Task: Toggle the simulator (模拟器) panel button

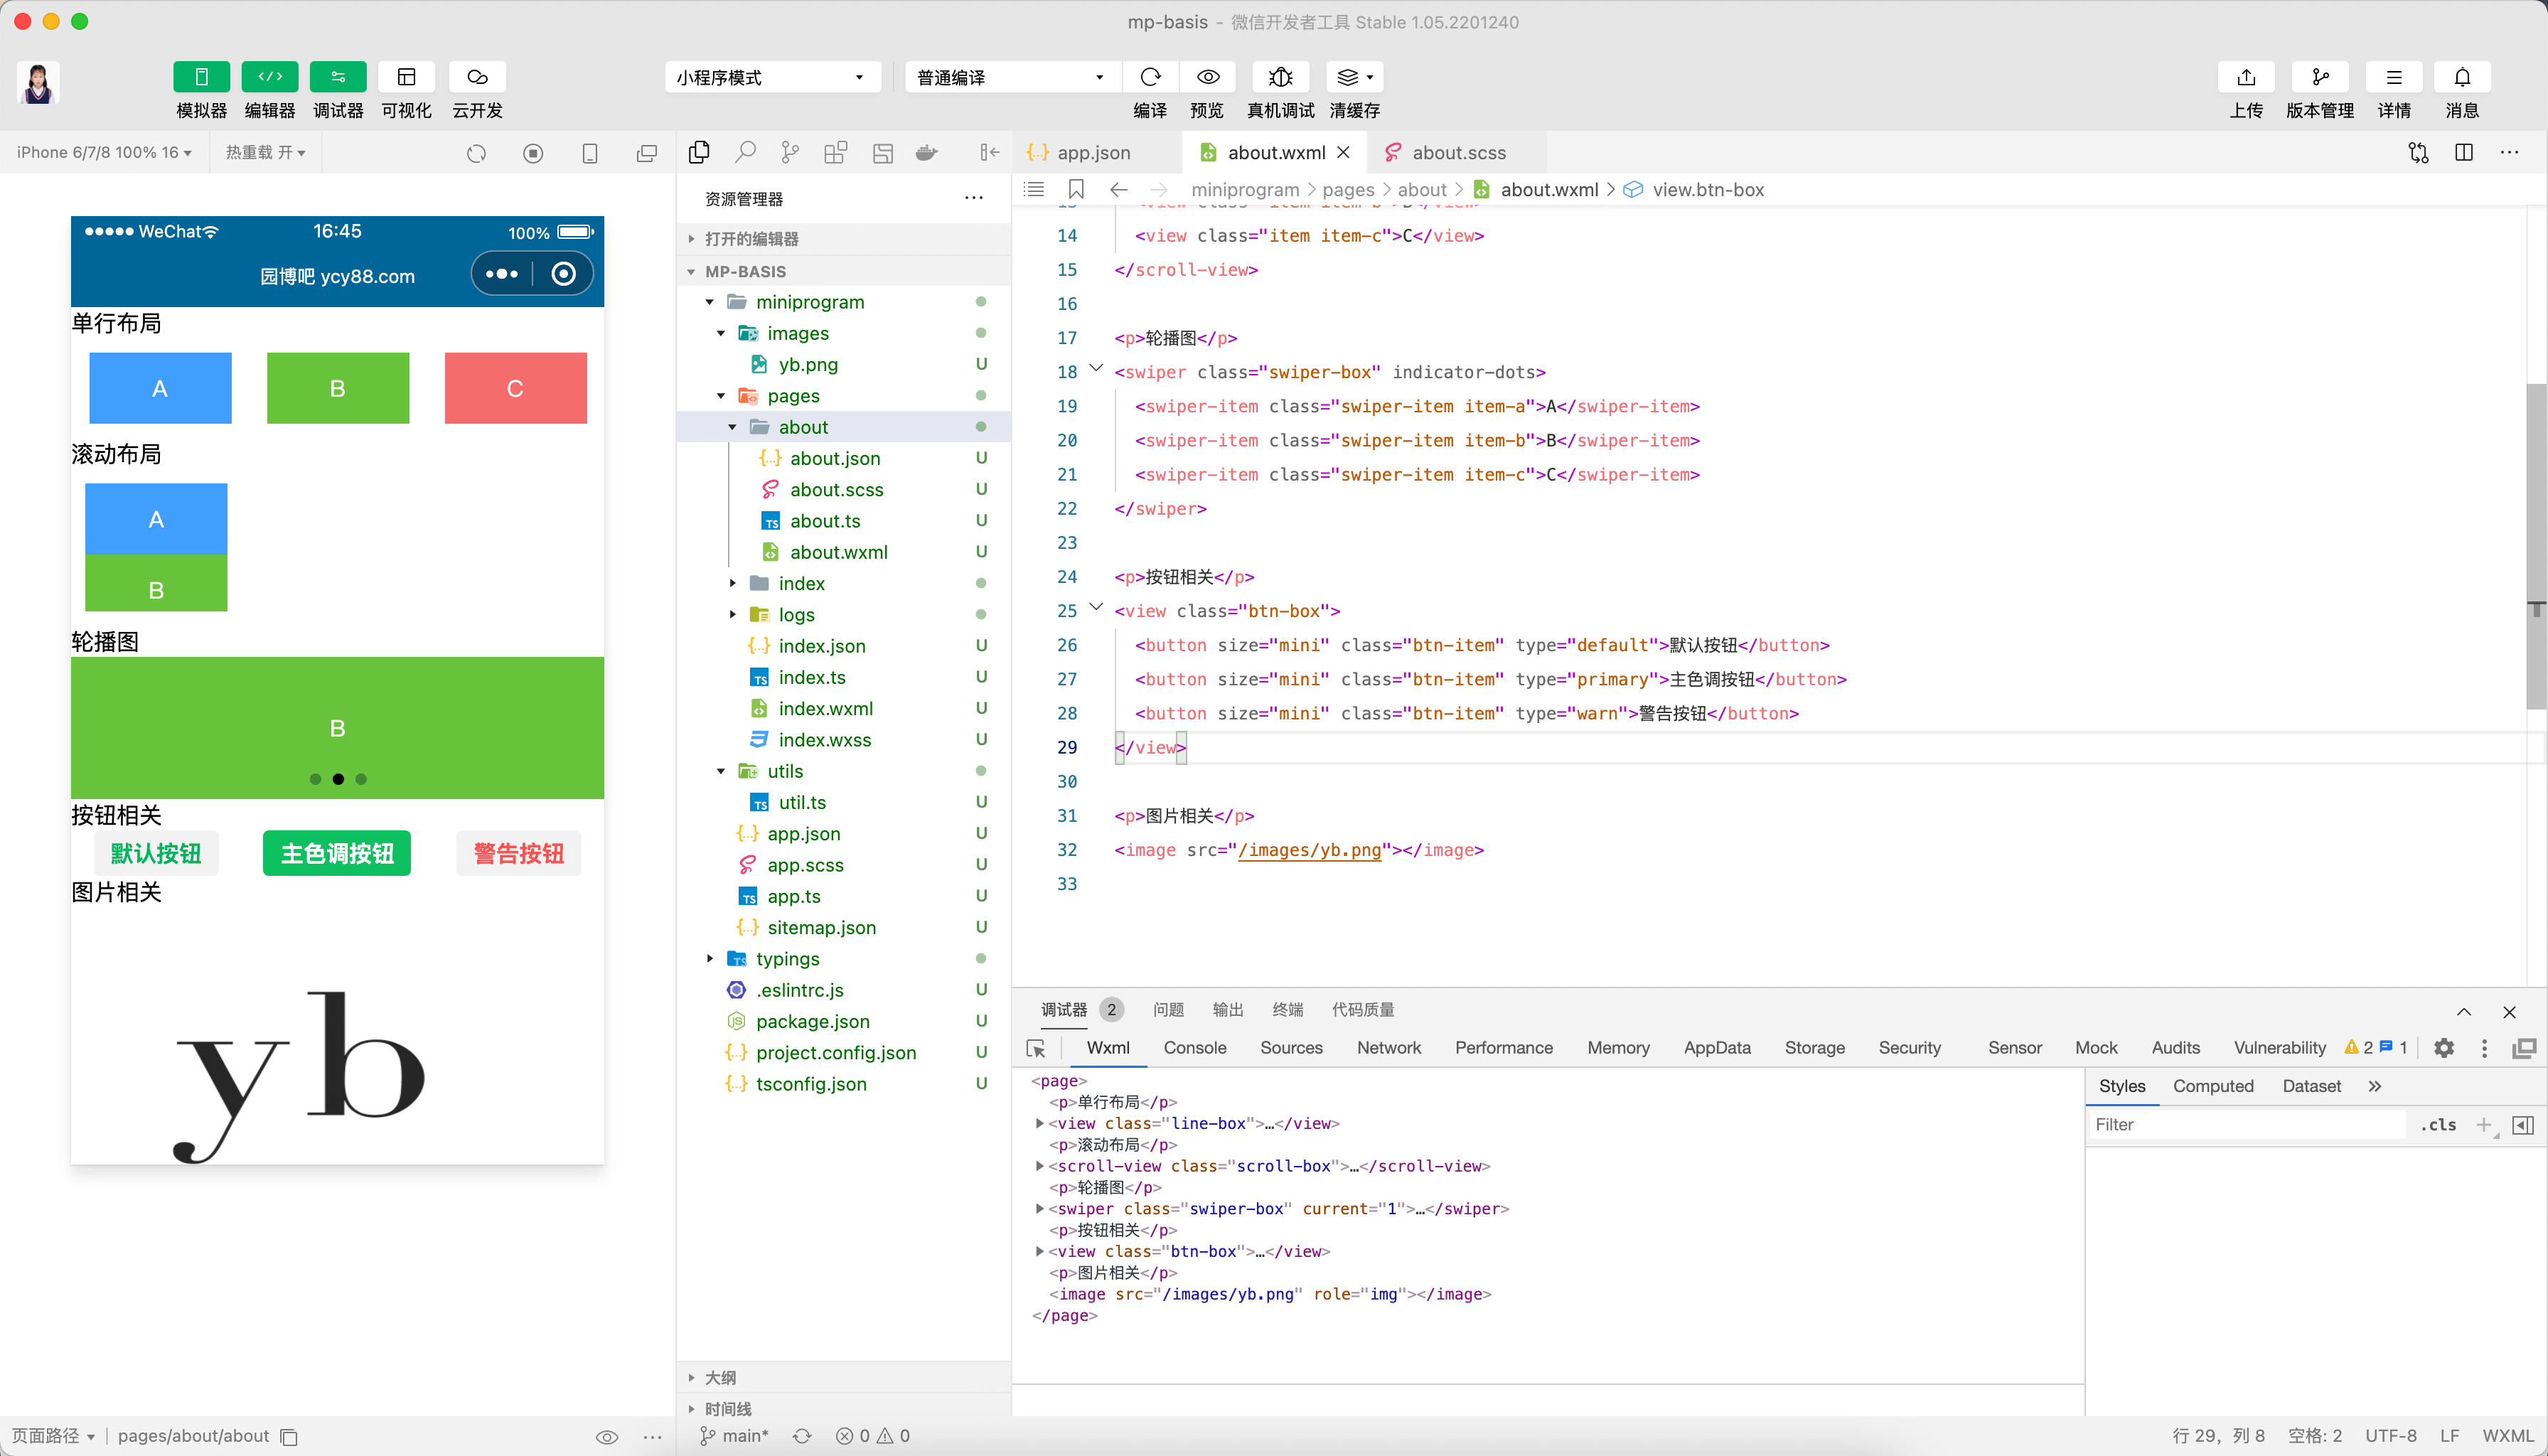Action: coord(201,77)
